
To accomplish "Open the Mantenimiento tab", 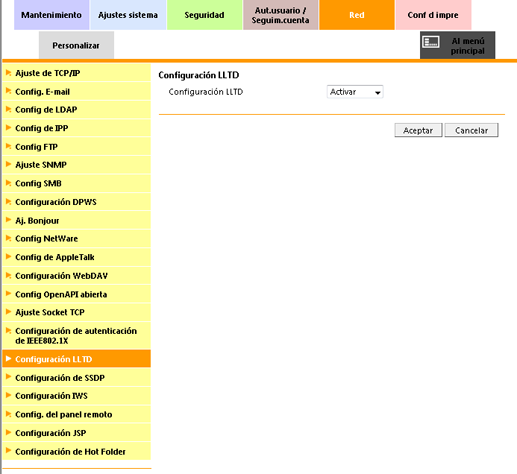I will click(51, 15).
